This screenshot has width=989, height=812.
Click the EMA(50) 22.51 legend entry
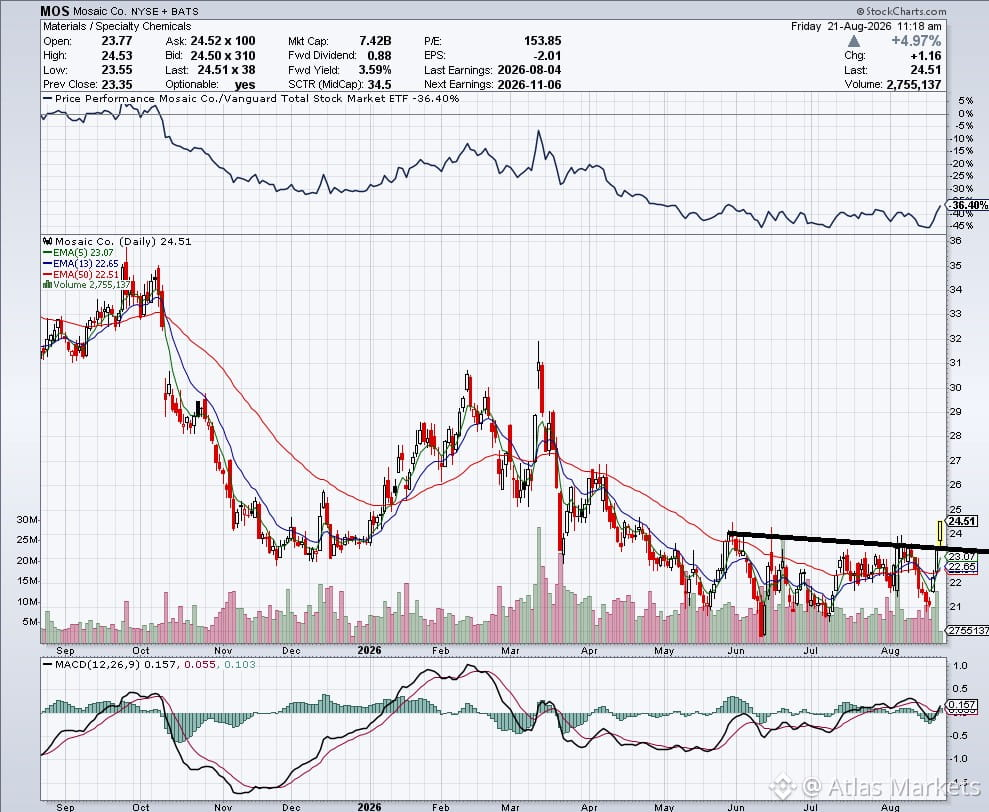click(x=80, y=274)
